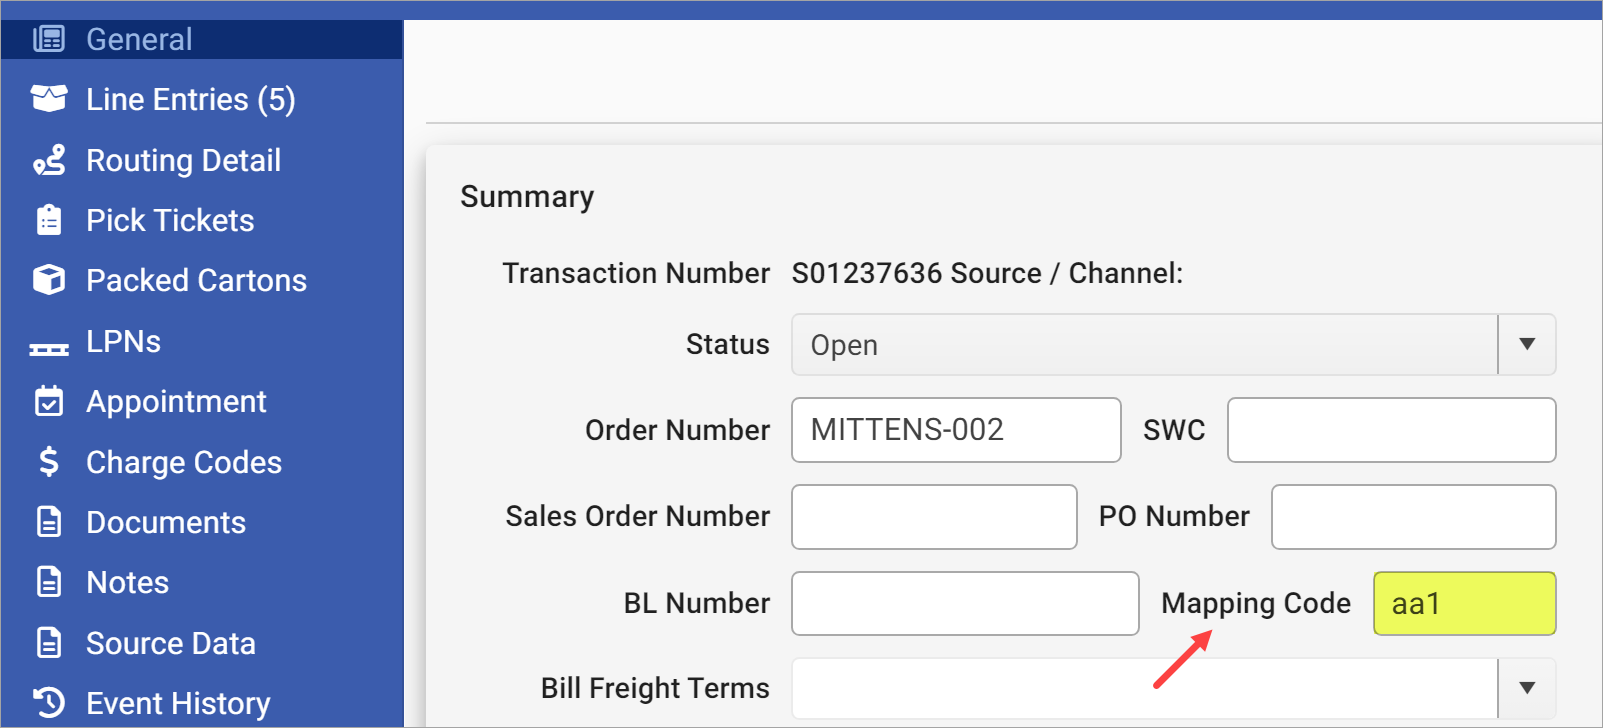Image resolution: width=1603 pixels, height=728 pixels.
Task: Select the Packed Cartons cube icon
Action: (x=48, y=280)
